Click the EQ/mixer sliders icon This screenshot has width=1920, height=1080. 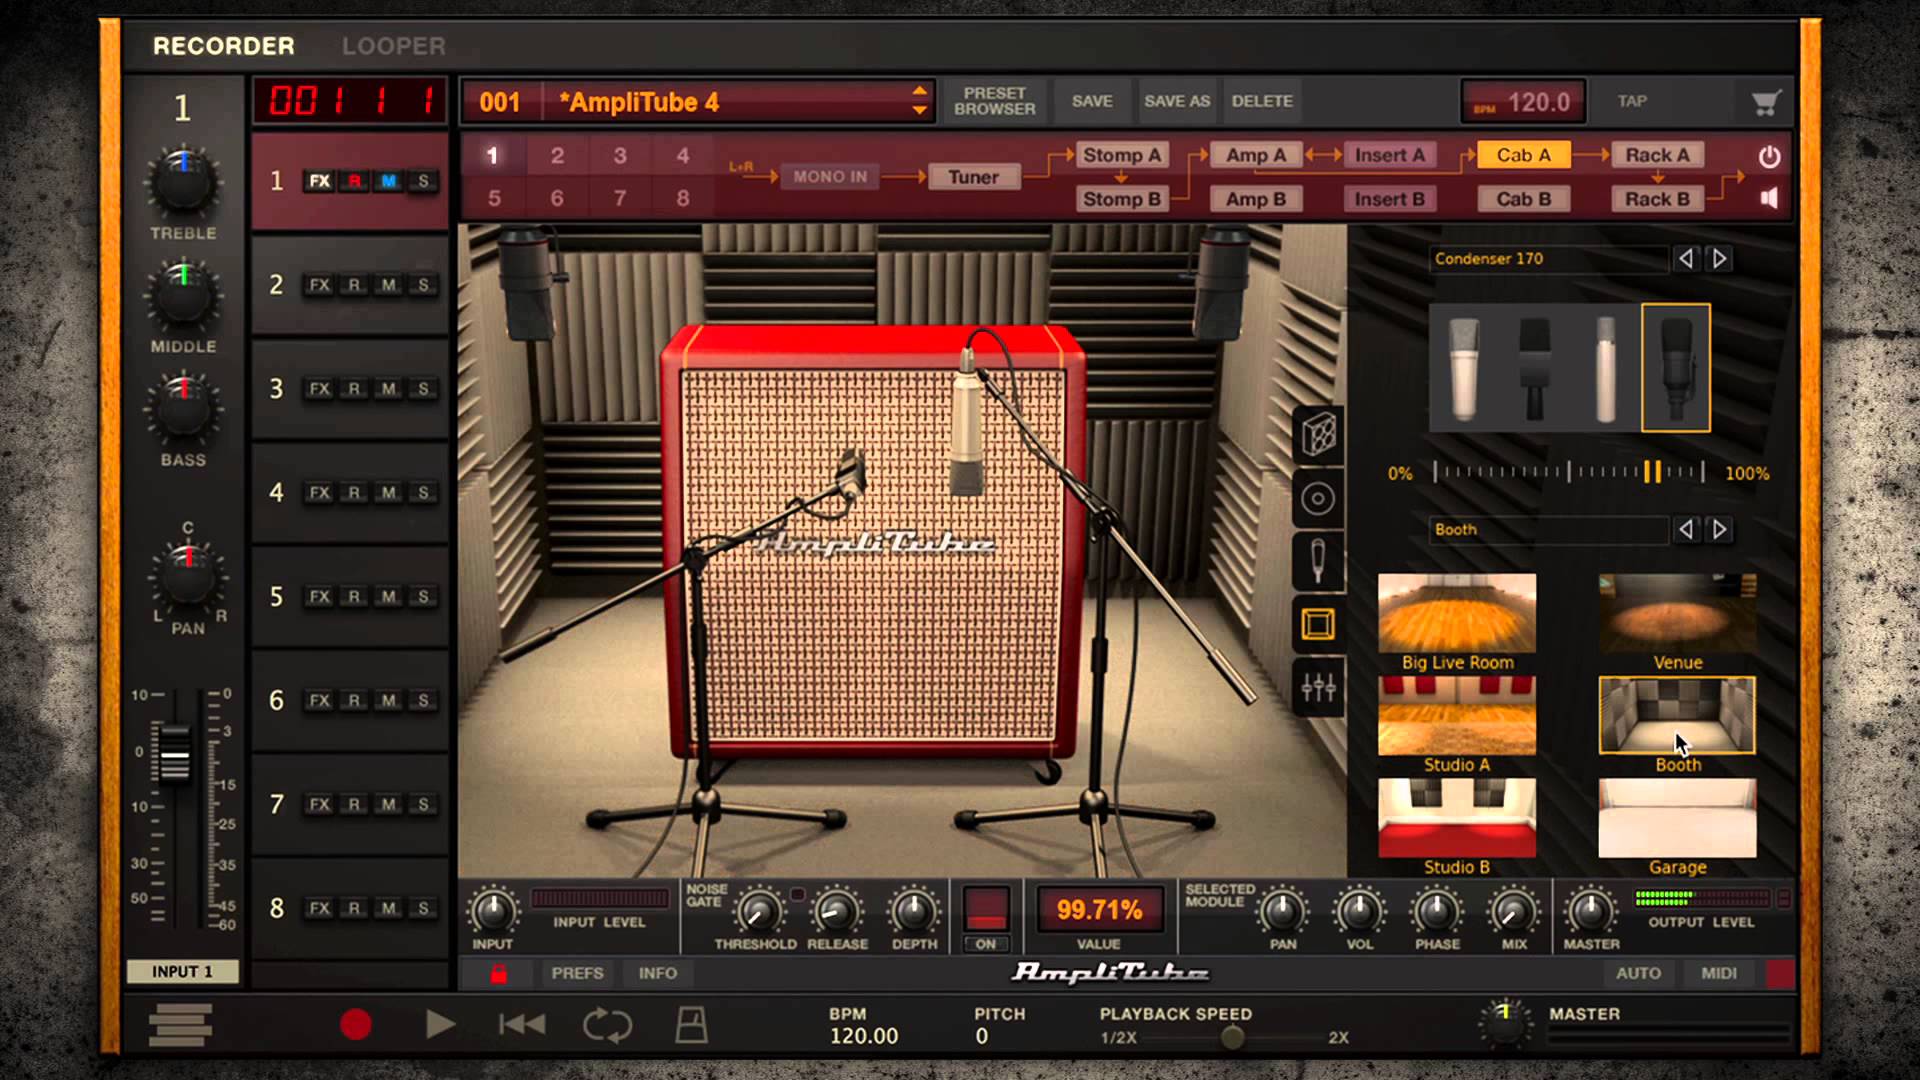tap(1317, 687)
